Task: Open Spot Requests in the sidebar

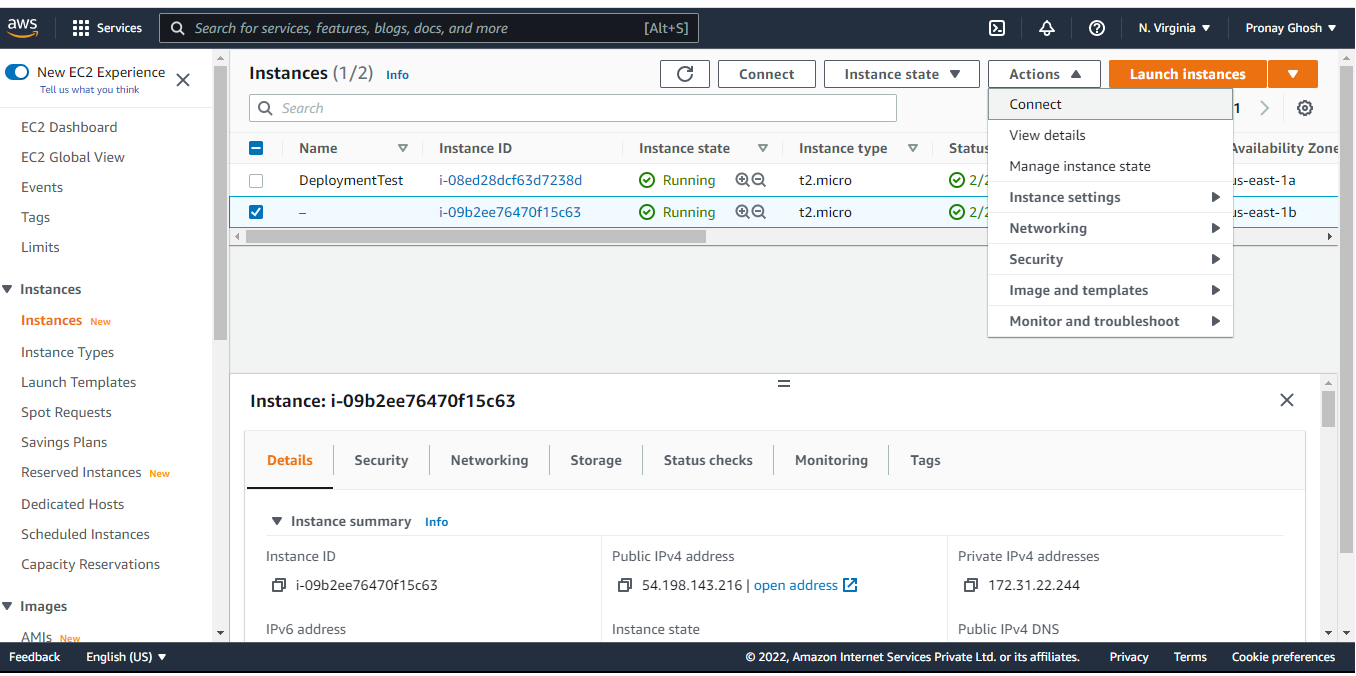Action: [66, 412]
